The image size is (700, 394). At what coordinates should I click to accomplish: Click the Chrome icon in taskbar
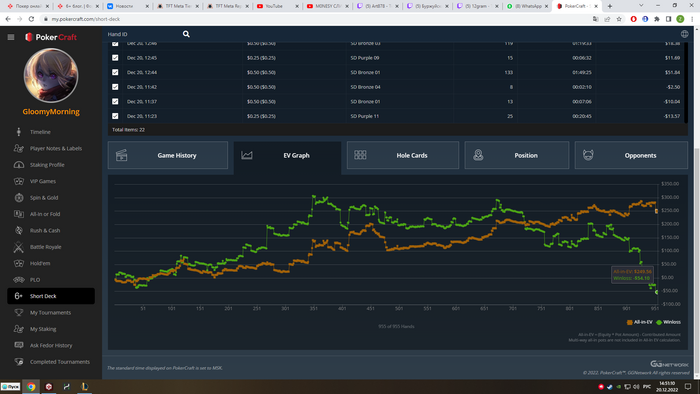(31, 387)
